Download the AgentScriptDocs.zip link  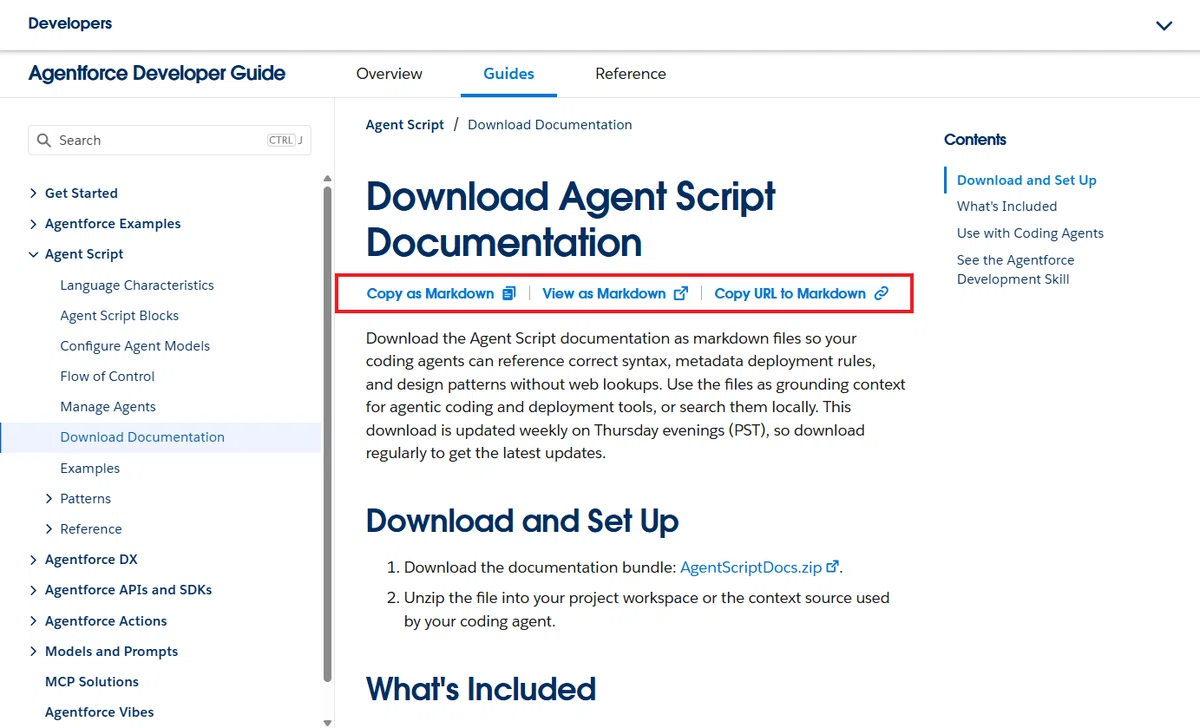[751, 567]
